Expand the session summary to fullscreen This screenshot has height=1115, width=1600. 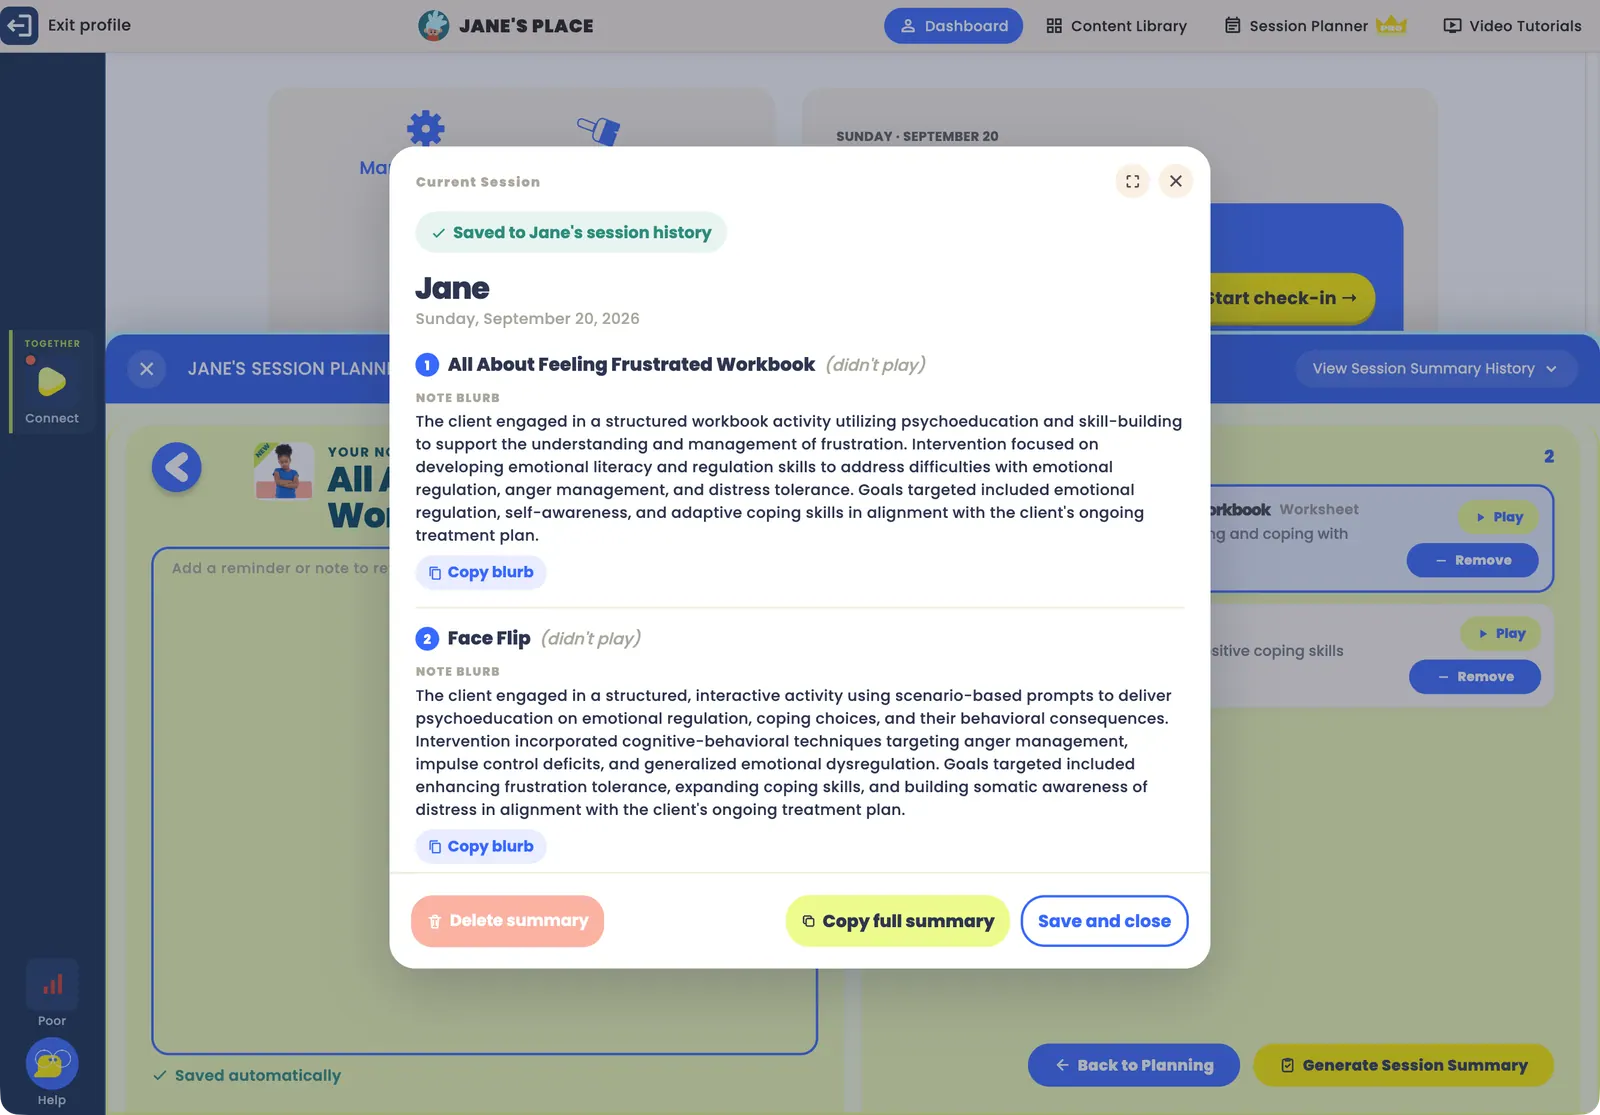click(1132, 181)
